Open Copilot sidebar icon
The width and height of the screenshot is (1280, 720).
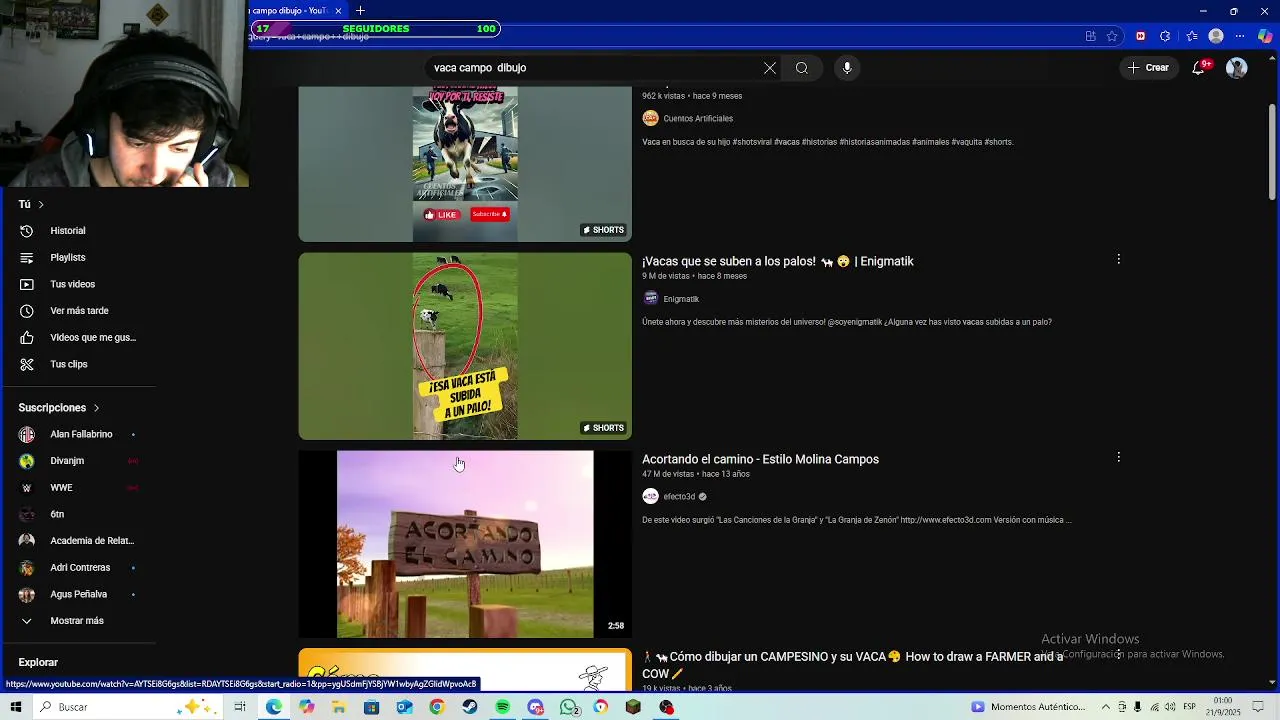1265,36
